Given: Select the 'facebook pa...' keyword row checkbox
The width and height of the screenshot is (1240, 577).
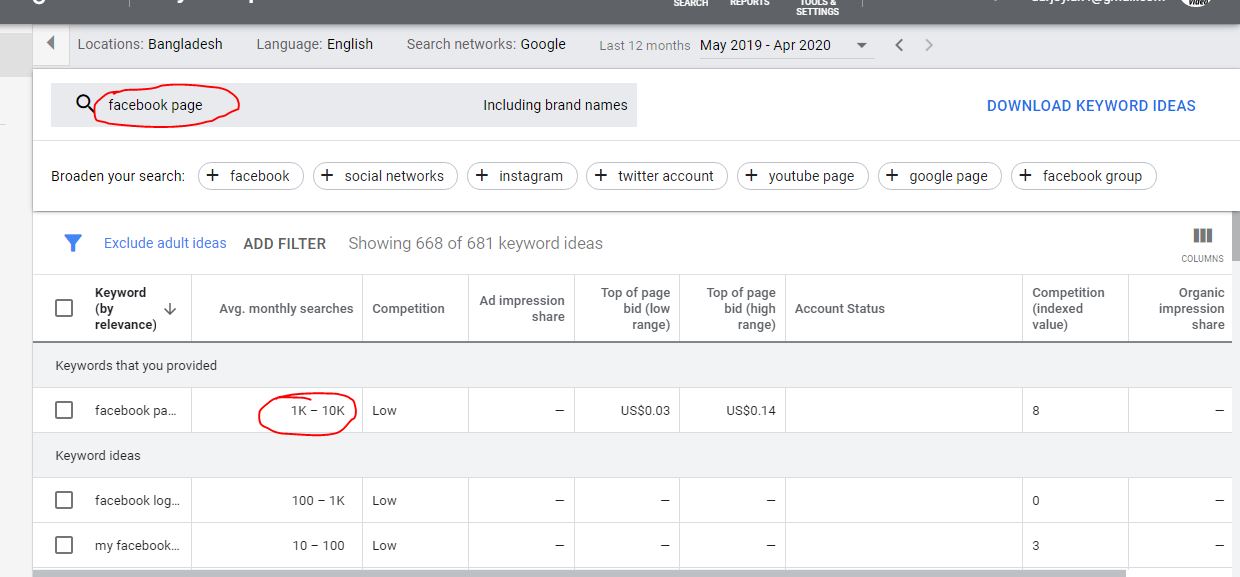Looking at the screenshot, I should pyautogui.click(x=64, y=410).
